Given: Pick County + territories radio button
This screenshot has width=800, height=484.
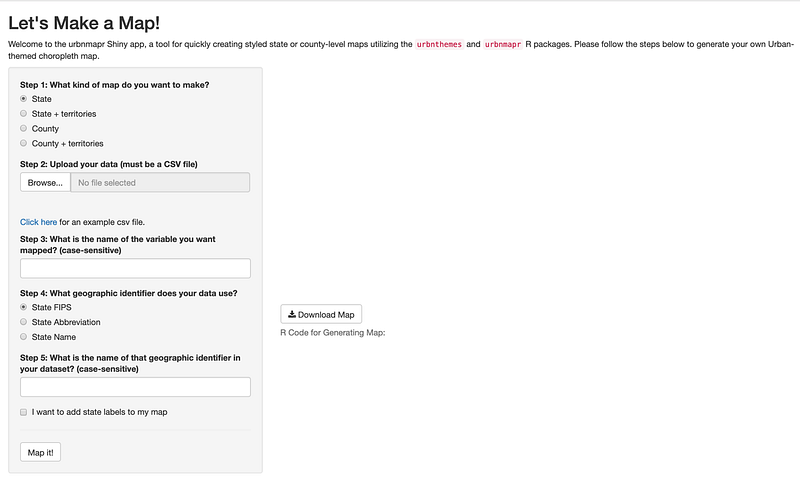Looking at the screenshot, I should [23, 143].
